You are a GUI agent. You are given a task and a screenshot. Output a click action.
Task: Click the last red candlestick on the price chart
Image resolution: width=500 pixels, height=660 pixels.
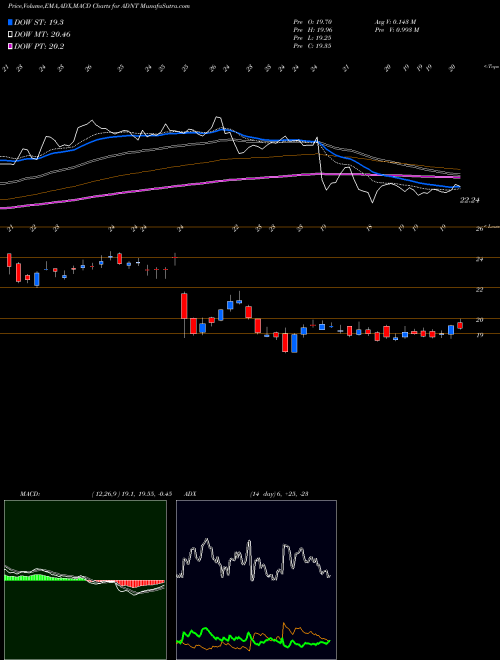pos(460,325)
